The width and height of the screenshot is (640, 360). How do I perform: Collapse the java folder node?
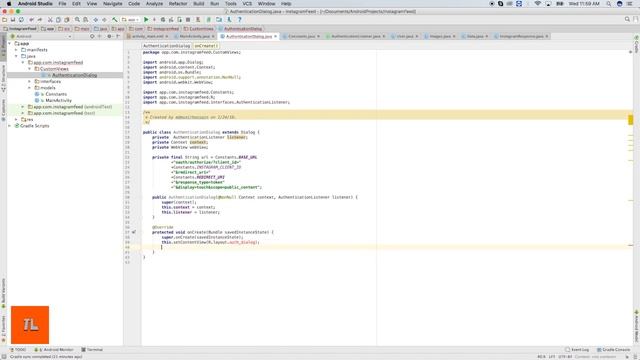16,56
